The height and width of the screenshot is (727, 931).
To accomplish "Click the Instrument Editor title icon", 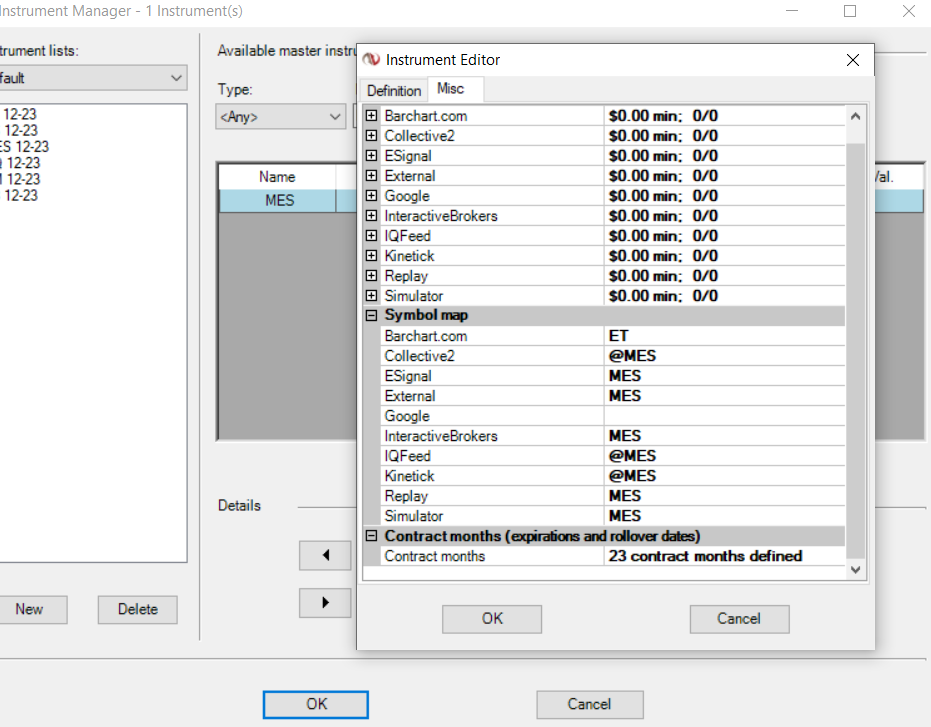I will (x=372, y=59).
